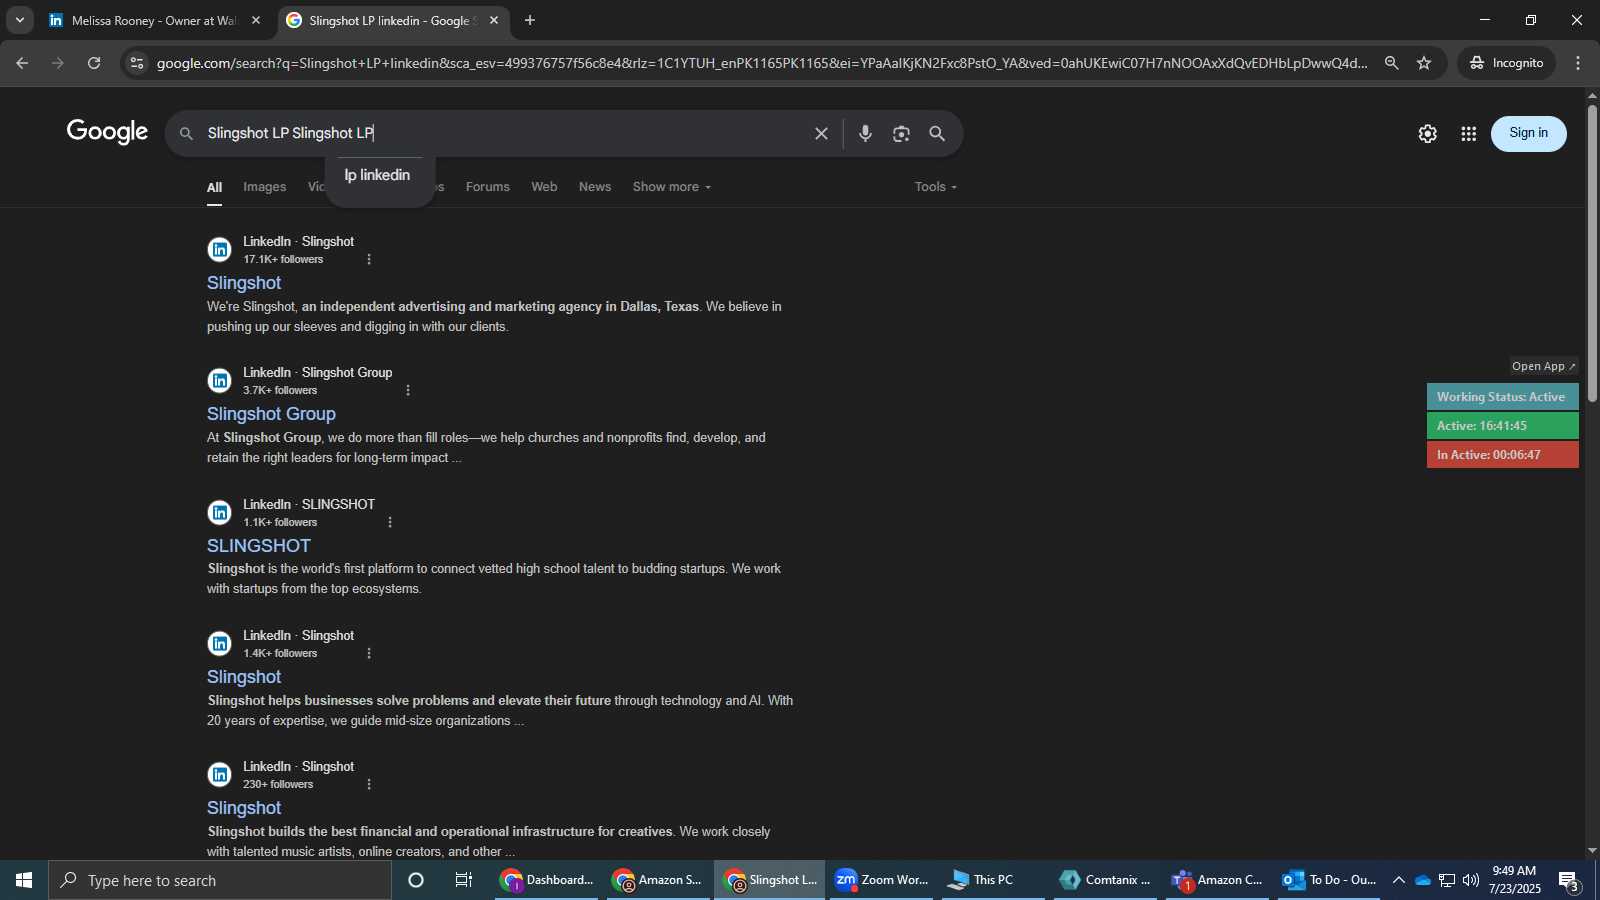The height and width of the screenshot is (900, 1600).
Task: Open a new browser tab
Action: (530, 20)
